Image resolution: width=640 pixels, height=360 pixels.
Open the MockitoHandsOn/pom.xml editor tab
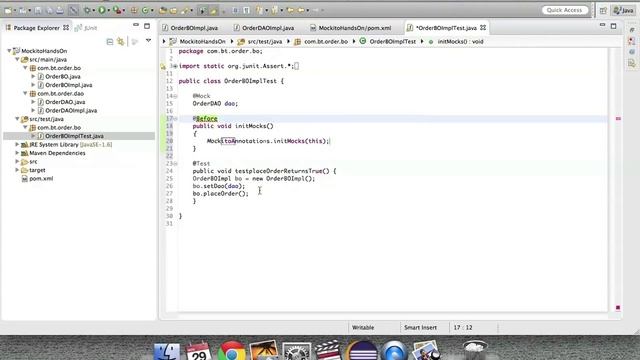[x=350, y=28]
